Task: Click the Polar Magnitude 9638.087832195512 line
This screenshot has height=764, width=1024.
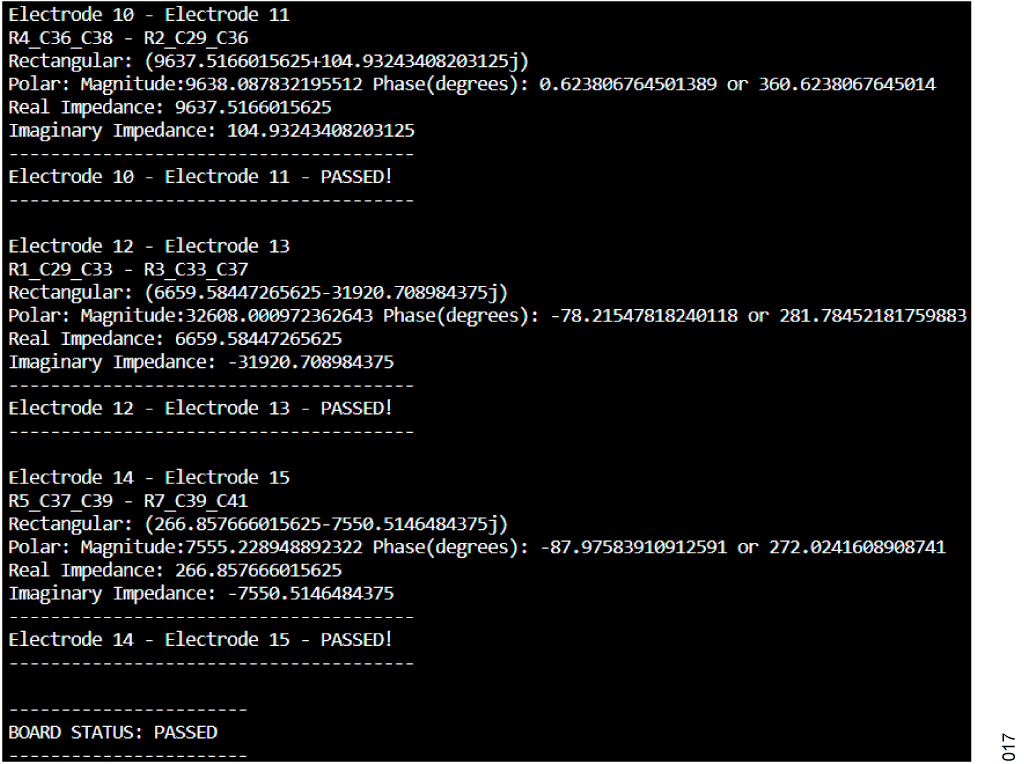Action: coord(472,84)
